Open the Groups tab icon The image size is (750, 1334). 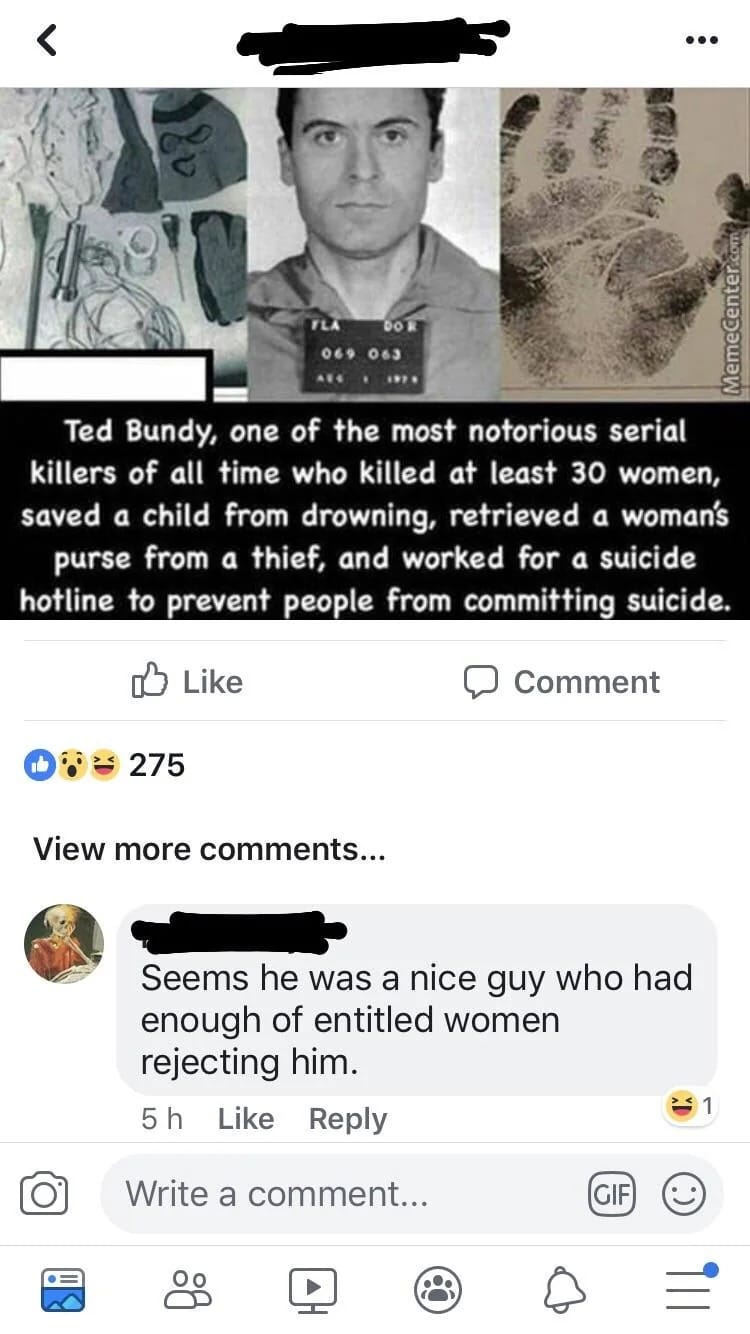tap(438, 1290)
